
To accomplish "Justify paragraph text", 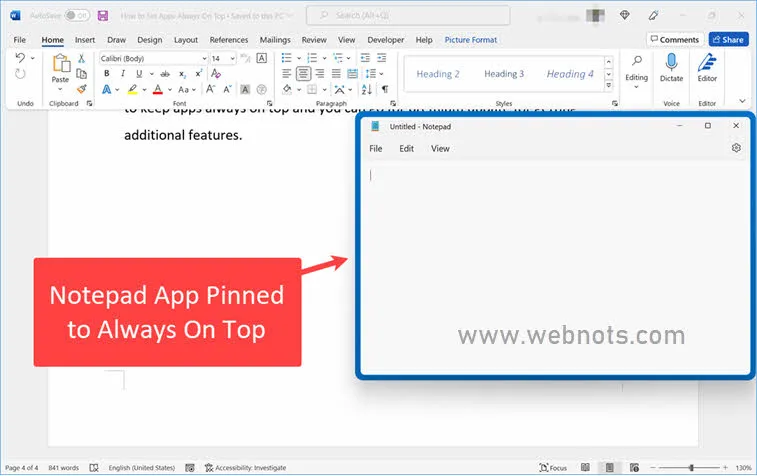I will 336,73.
